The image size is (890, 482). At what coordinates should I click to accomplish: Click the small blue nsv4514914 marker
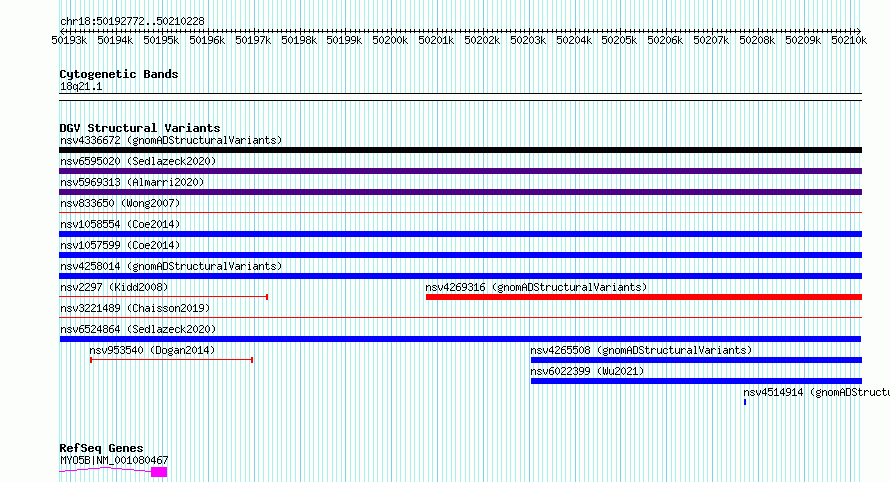[745, 402]
